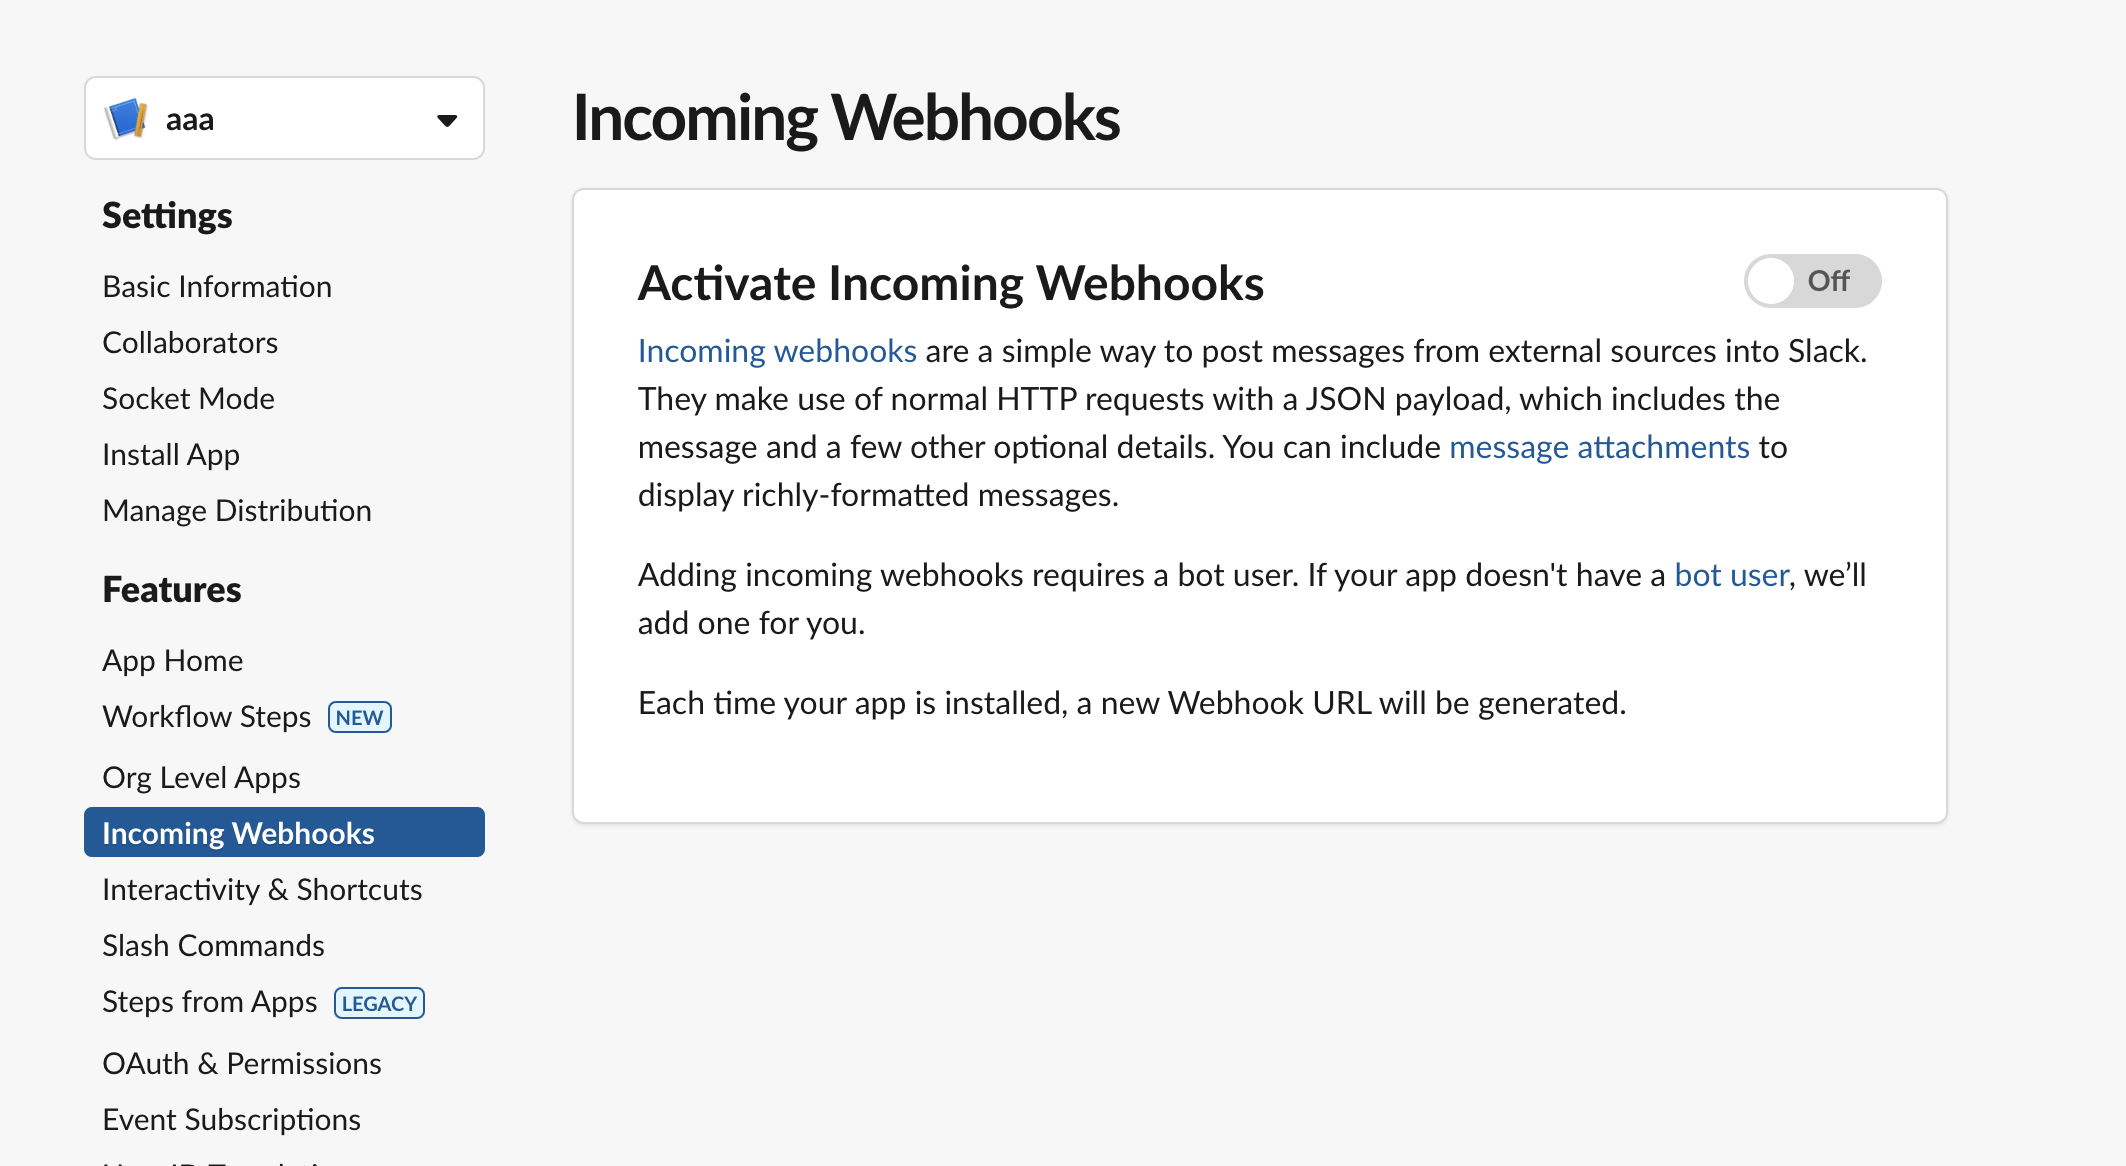Viewport: 2126px width, 1166px height.
Task: Go to Interactivity & Shortcuts
Action: 262,889
